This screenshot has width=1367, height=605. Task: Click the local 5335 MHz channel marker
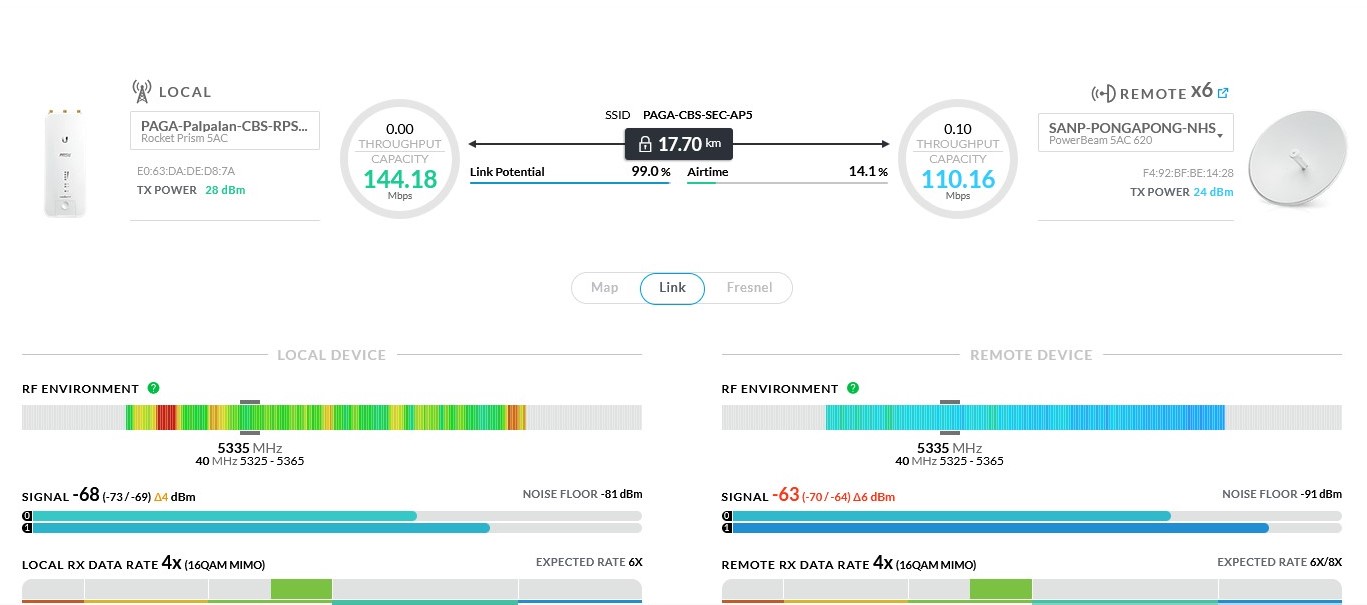pos(250,402)
